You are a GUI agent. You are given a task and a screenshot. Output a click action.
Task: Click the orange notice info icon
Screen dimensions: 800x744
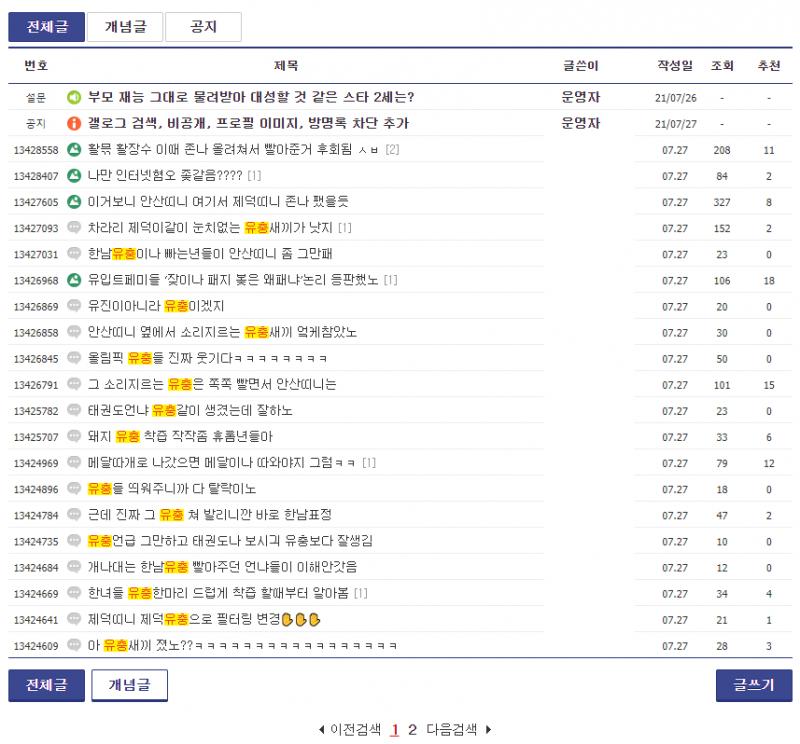pyautogui.click(x=74, y=123)
